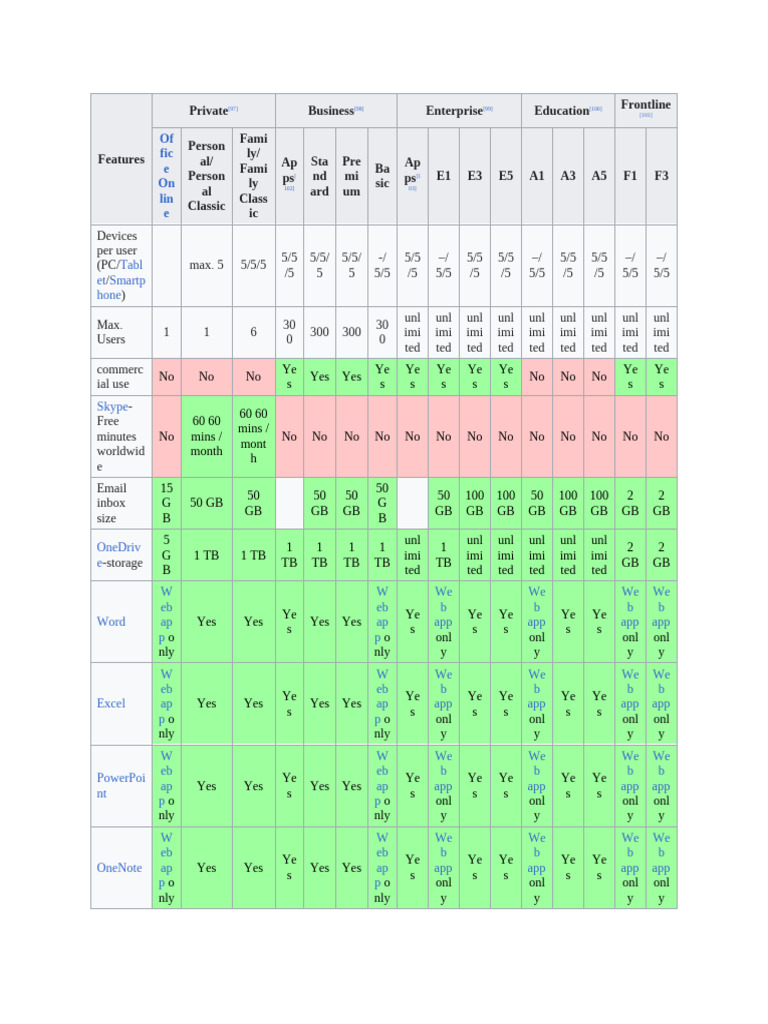Select the A3 column header
The height and width of the screenshot is (1024, 768).
coord(568,176)
